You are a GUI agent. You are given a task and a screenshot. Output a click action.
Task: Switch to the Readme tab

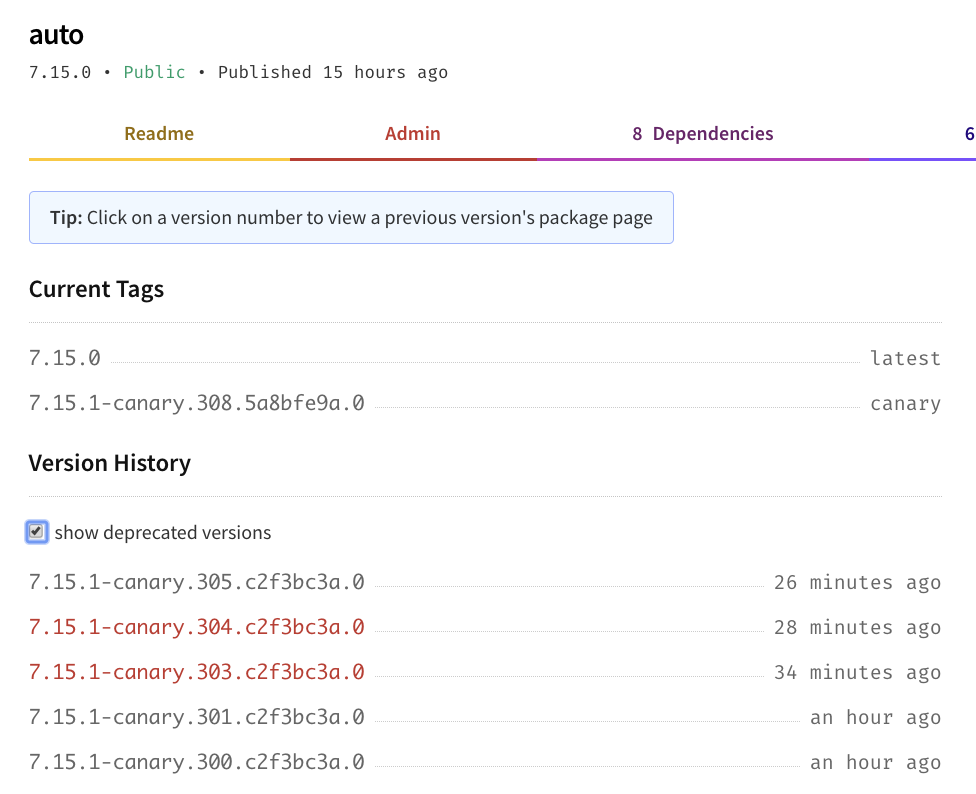(158, 133)
